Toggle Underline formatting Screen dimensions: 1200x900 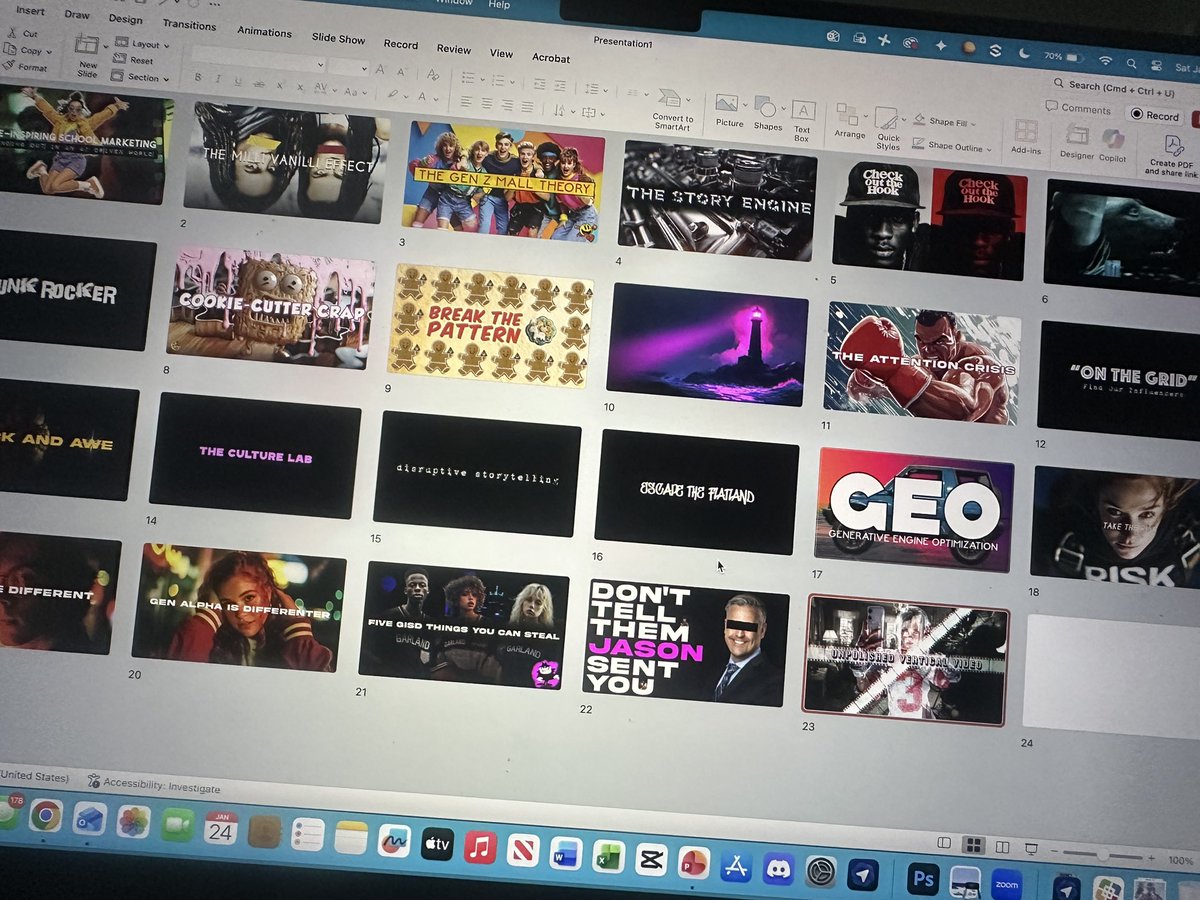pos(240,81)
